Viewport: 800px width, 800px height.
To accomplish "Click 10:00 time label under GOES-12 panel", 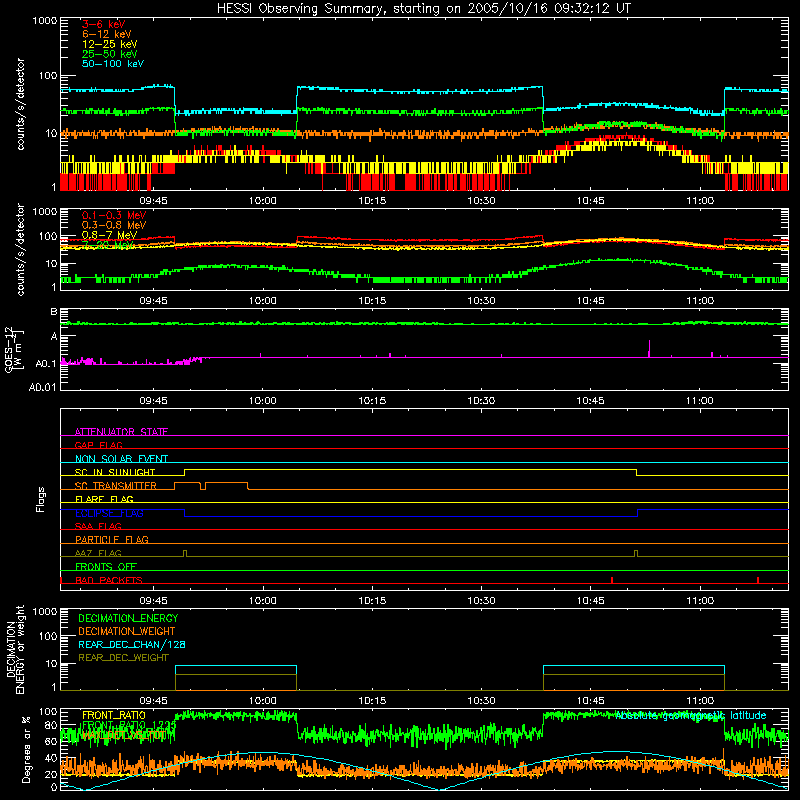I will point(263,401).
